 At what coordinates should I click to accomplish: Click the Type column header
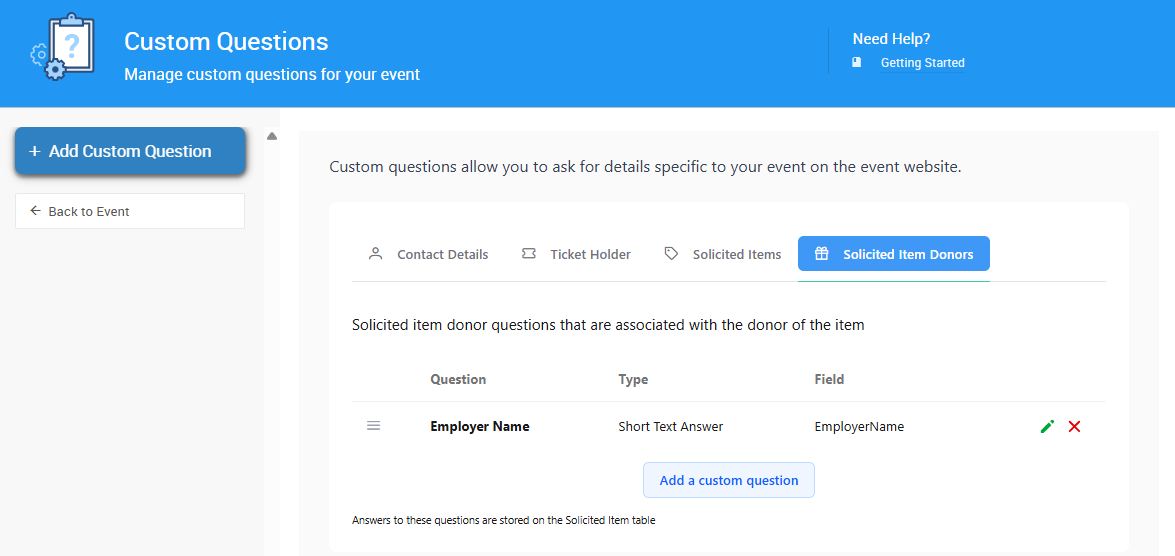coord(633,379)
